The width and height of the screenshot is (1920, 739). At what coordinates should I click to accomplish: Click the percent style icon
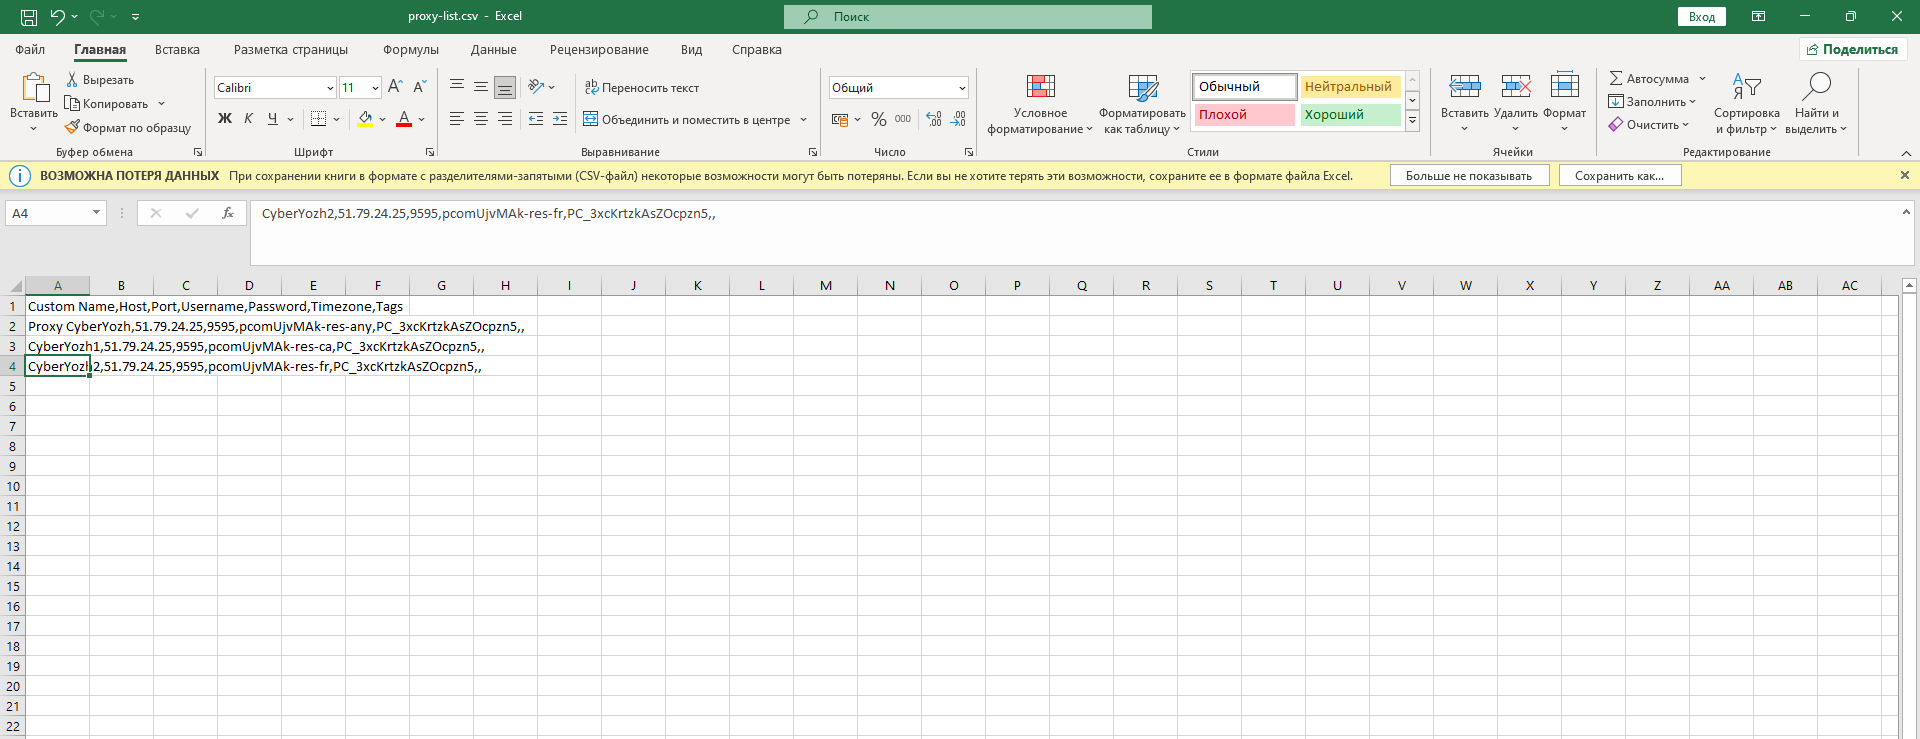tap(878, 119)
